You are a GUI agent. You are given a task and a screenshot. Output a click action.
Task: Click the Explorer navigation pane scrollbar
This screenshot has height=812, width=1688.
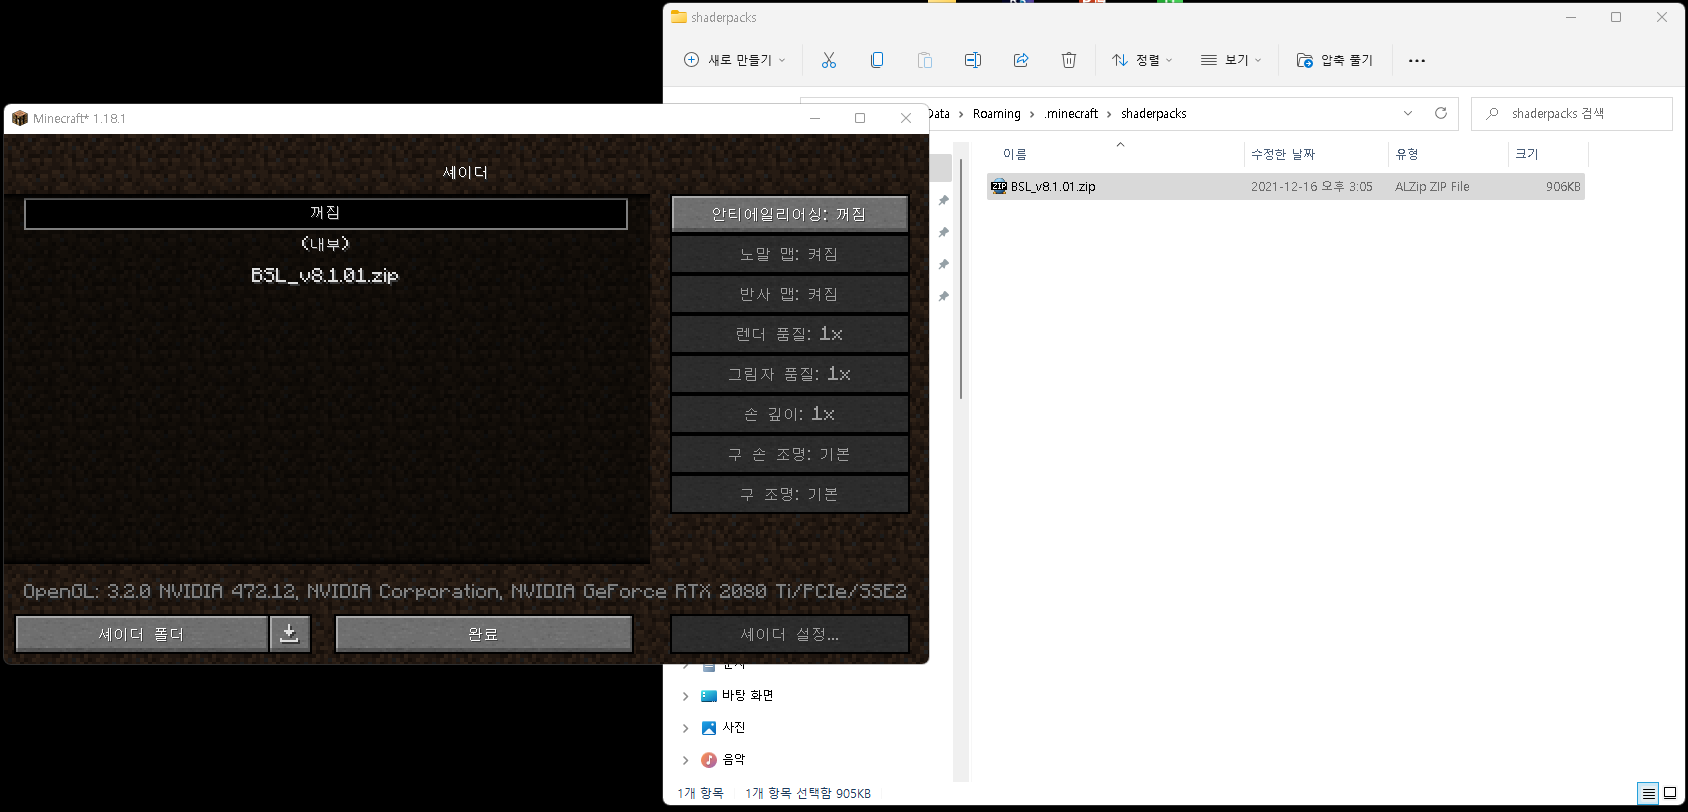pyautogui.click(x=961, y=278)
